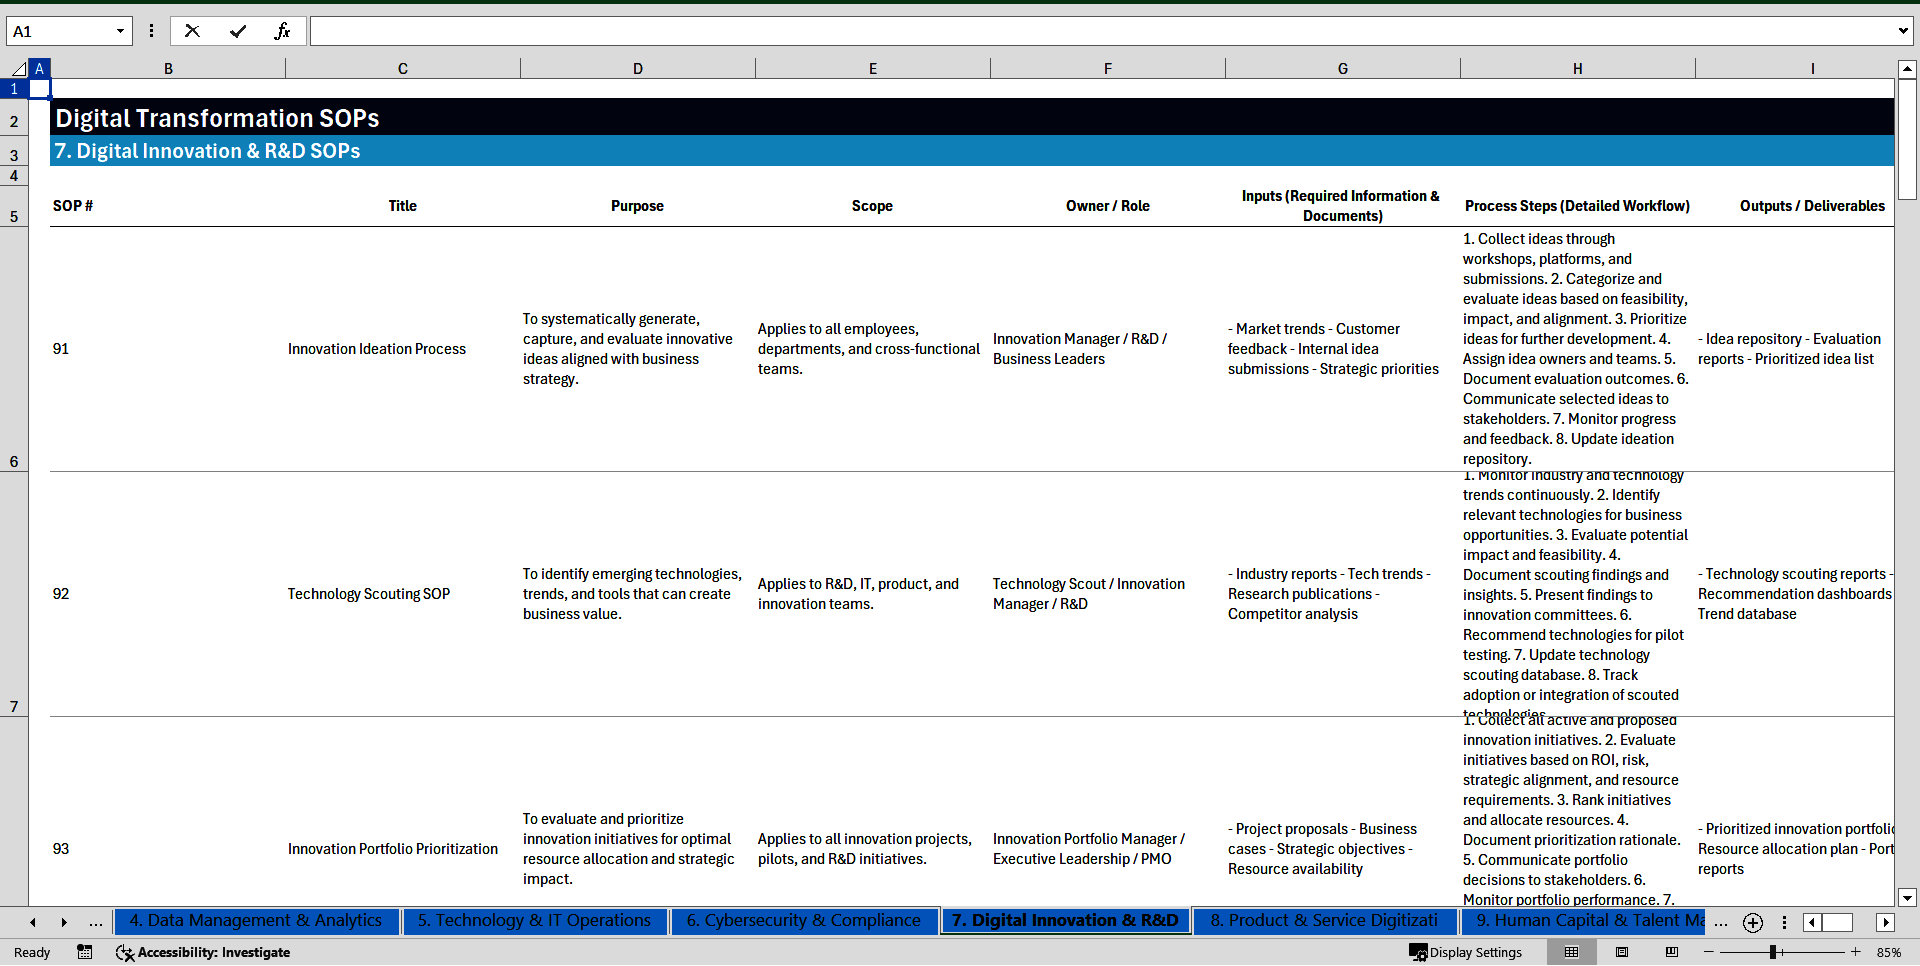Click the Insert Function fx icon

[282, 31]
